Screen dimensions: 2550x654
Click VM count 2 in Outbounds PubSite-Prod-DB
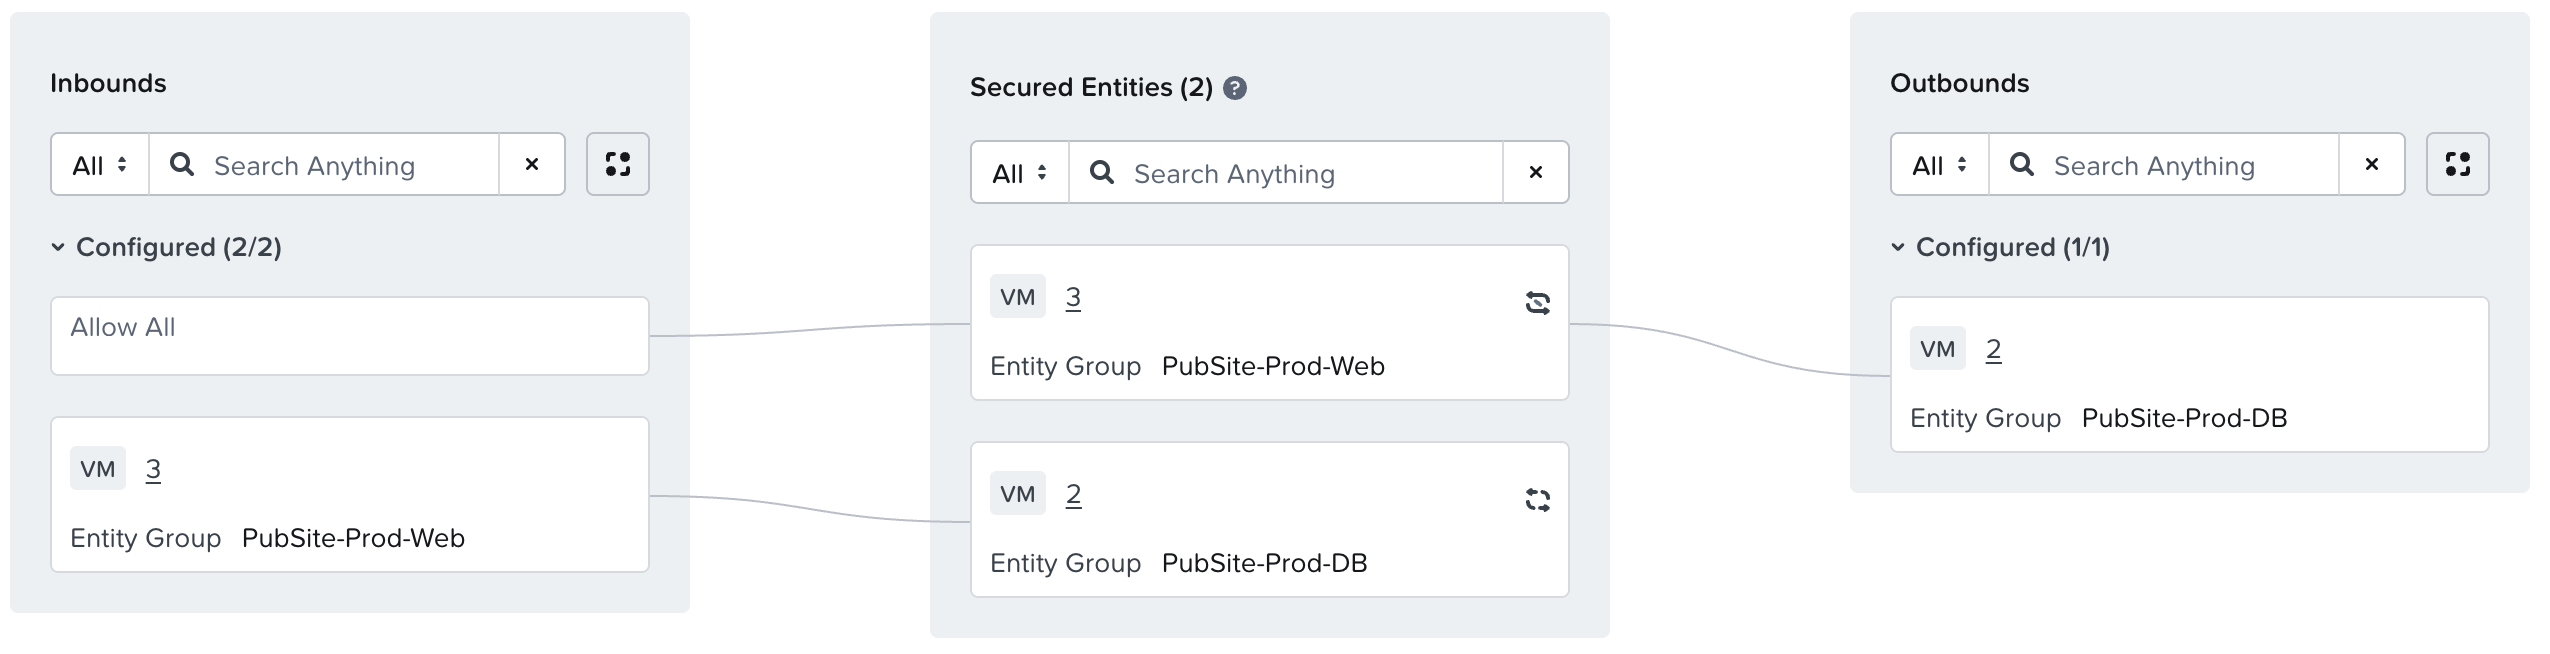click(x=1993, y=349)
